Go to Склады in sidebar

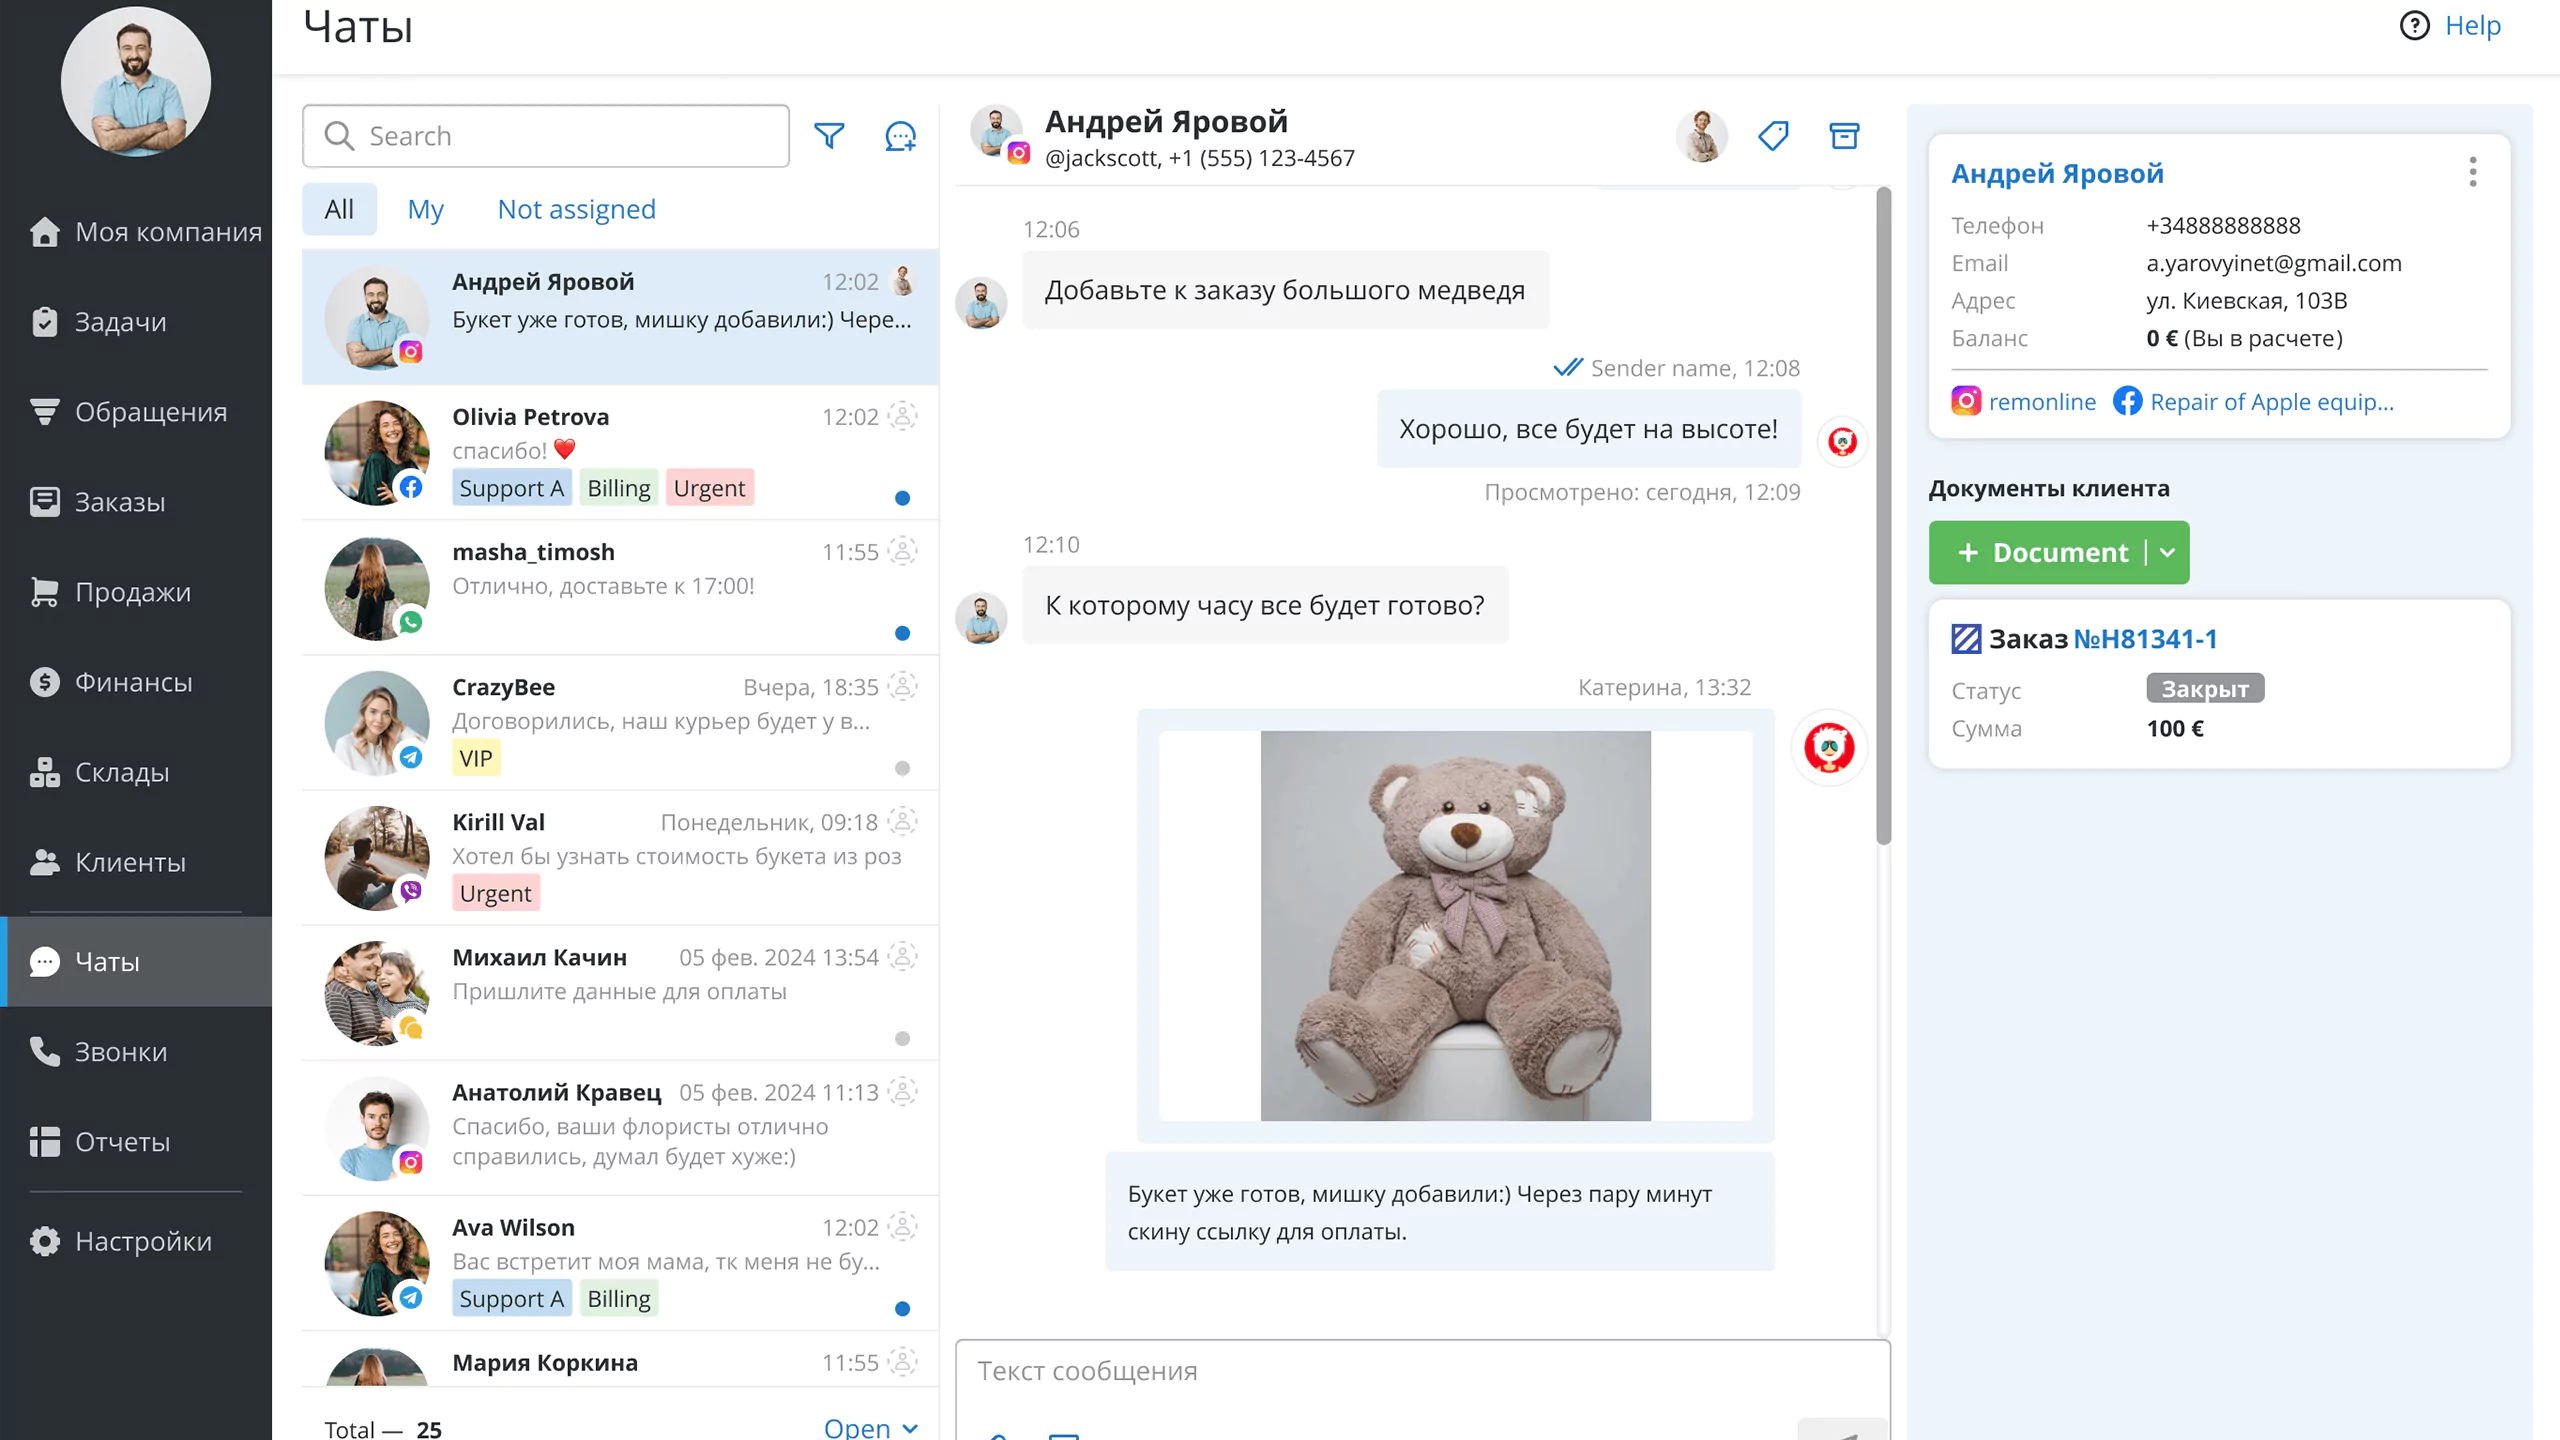tap(136, 772)
